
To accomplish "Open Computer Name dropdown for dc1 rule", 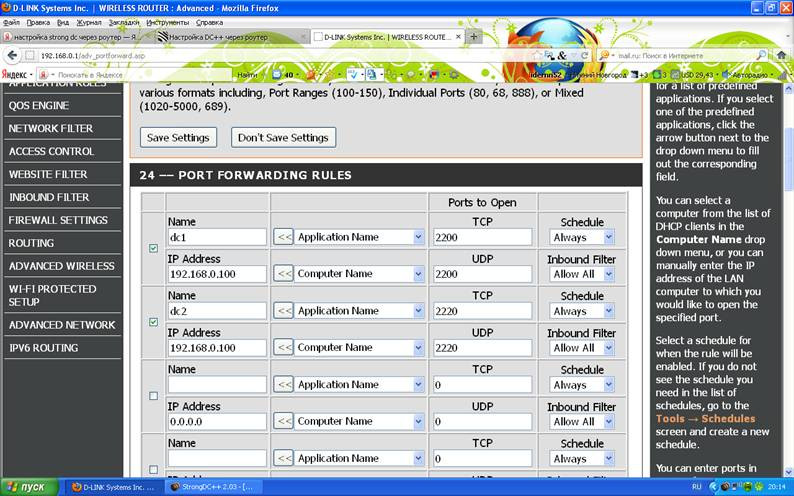I will [360, 273].
